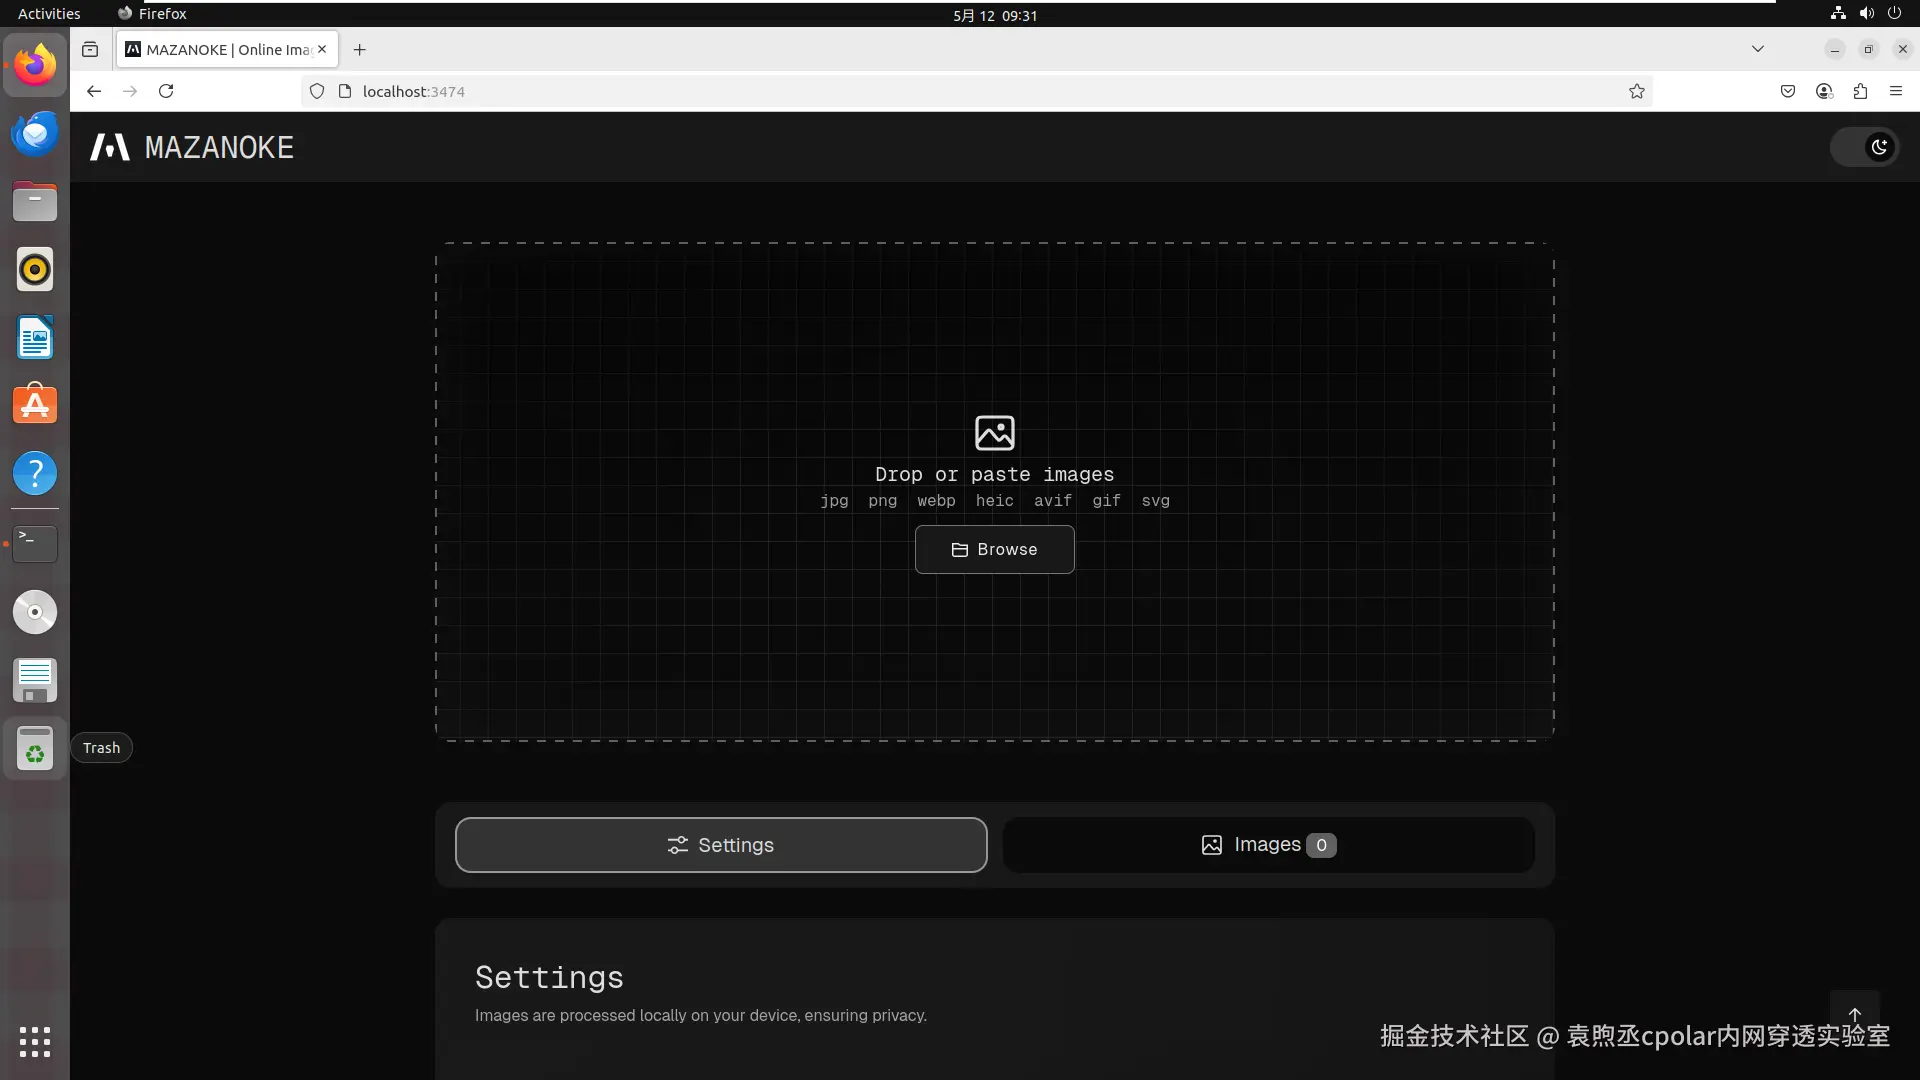Open the system power menu
Viewport: 1920px width, 1080px height.
pyautogui.click(x=1894, y=14)
